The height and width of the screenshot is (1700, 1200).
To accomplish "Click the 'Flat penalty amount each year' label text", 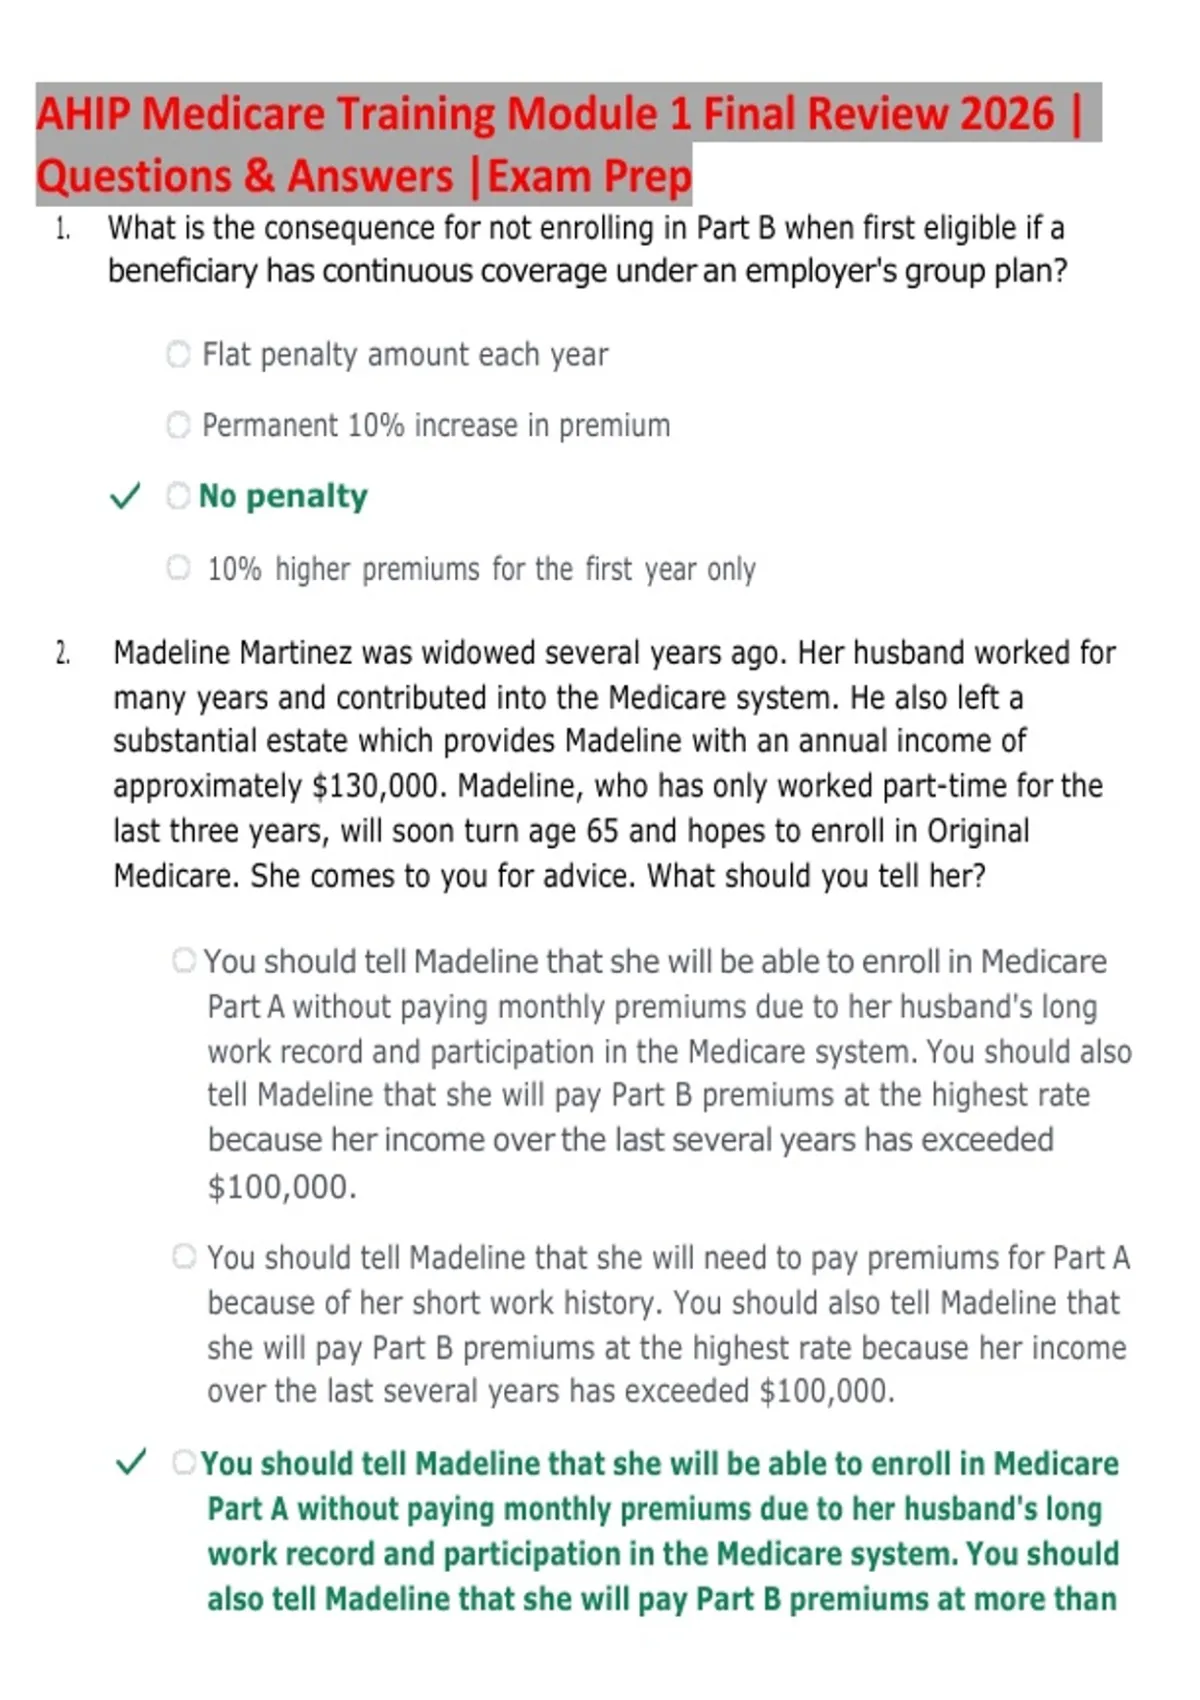I will [x=405, y=355].
